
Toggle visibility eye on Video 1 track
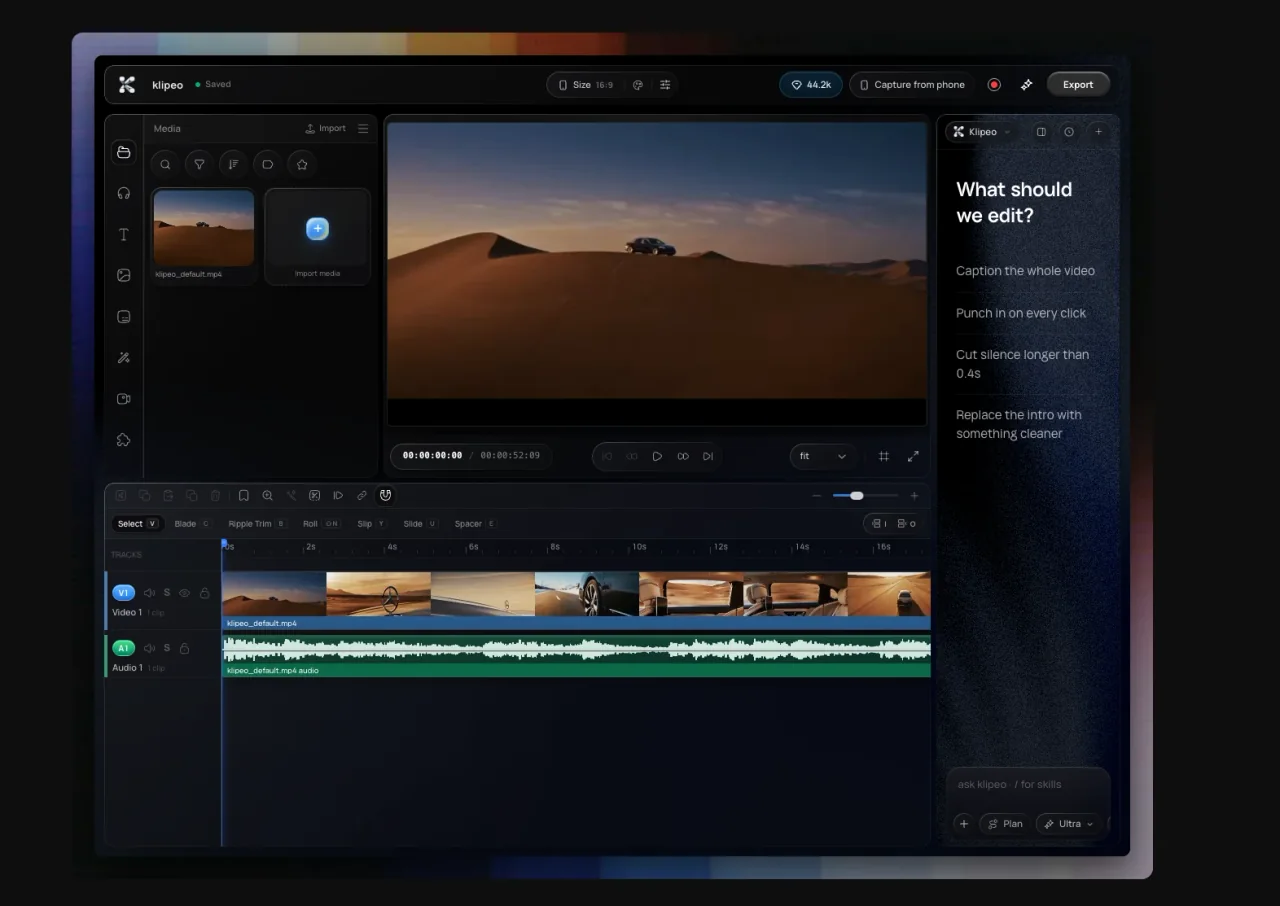pyautogui.click(x=184, y=593)
